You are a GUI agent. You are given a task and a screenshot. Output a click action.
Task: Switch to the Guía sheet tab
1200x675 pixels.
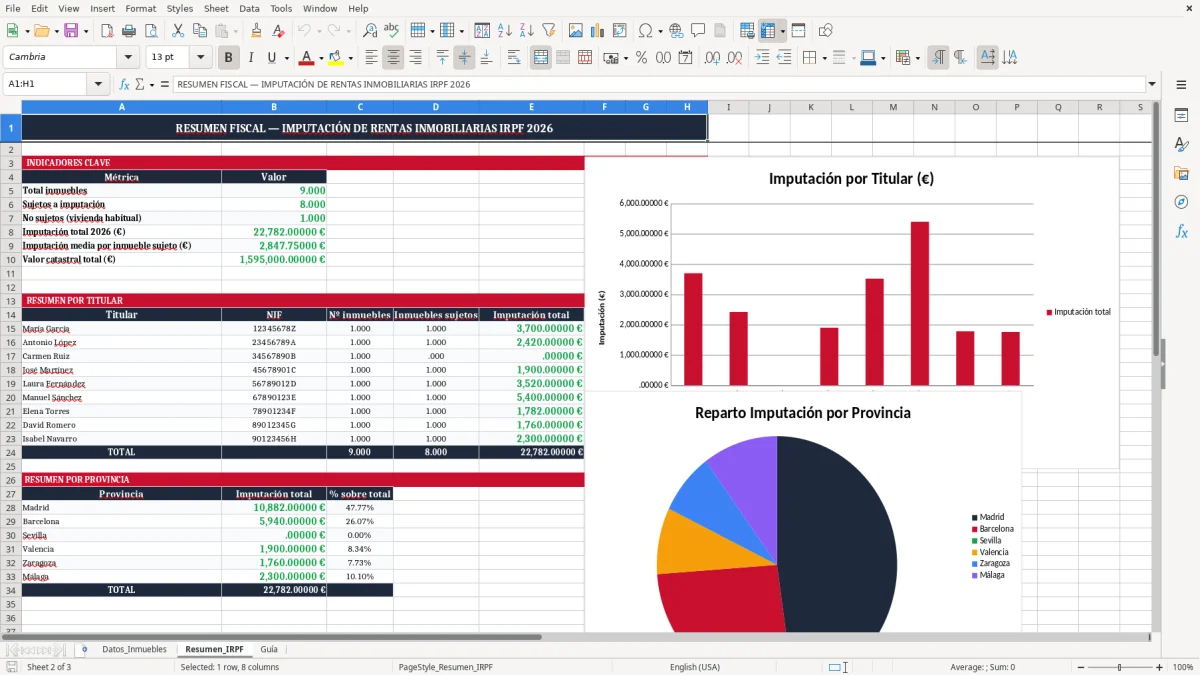[269, 649]
